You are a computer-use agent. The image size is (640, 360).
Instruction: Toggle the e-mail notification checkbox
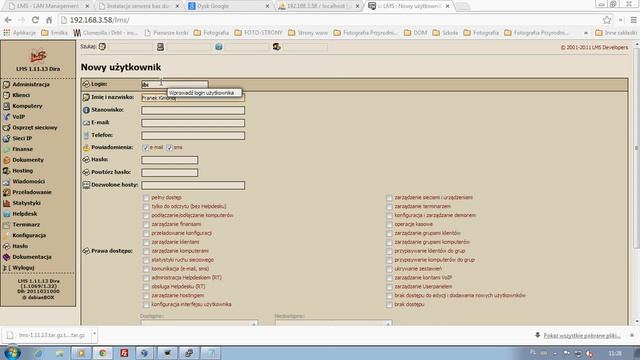pyautogui.click(x=146, y=148)
